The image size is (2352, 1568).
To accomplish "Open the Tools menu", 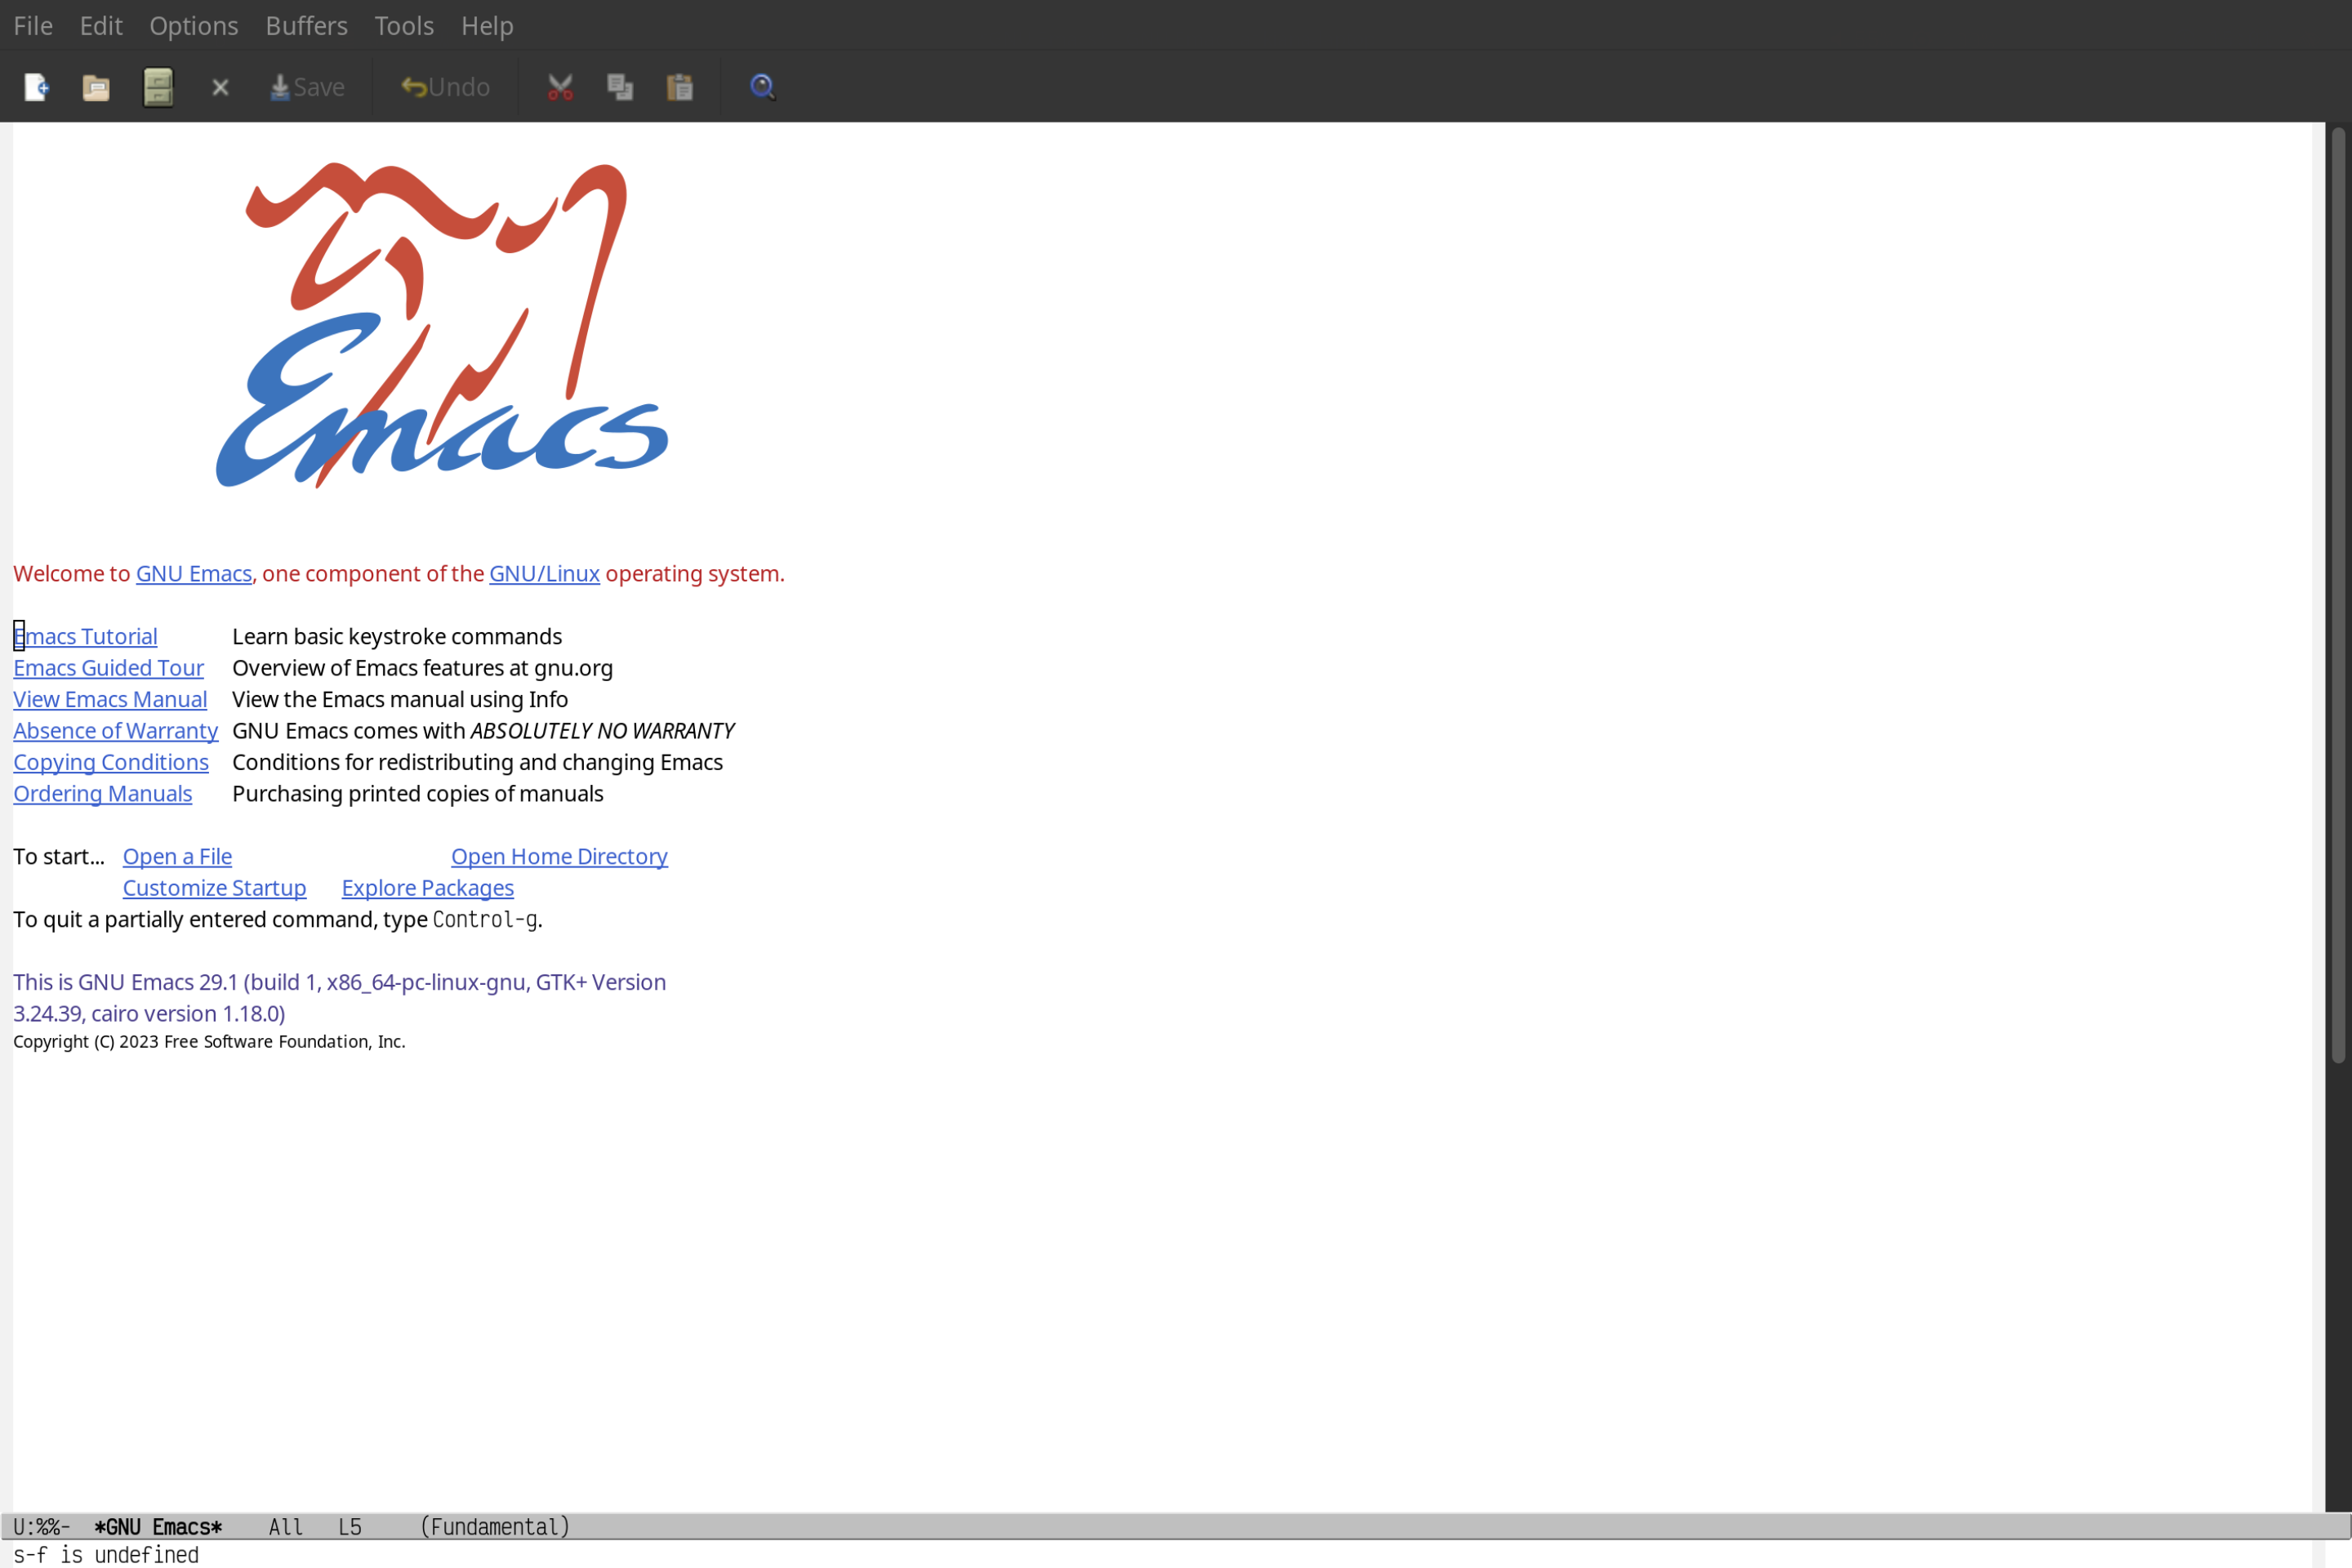I will tap(403, 24).
